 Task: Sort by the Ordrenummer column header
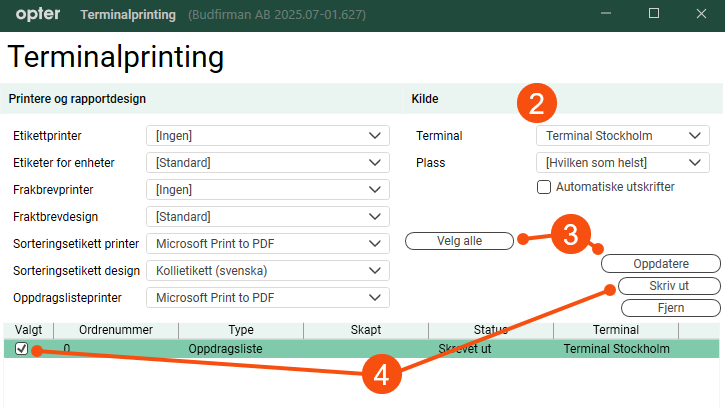[115, 330]
